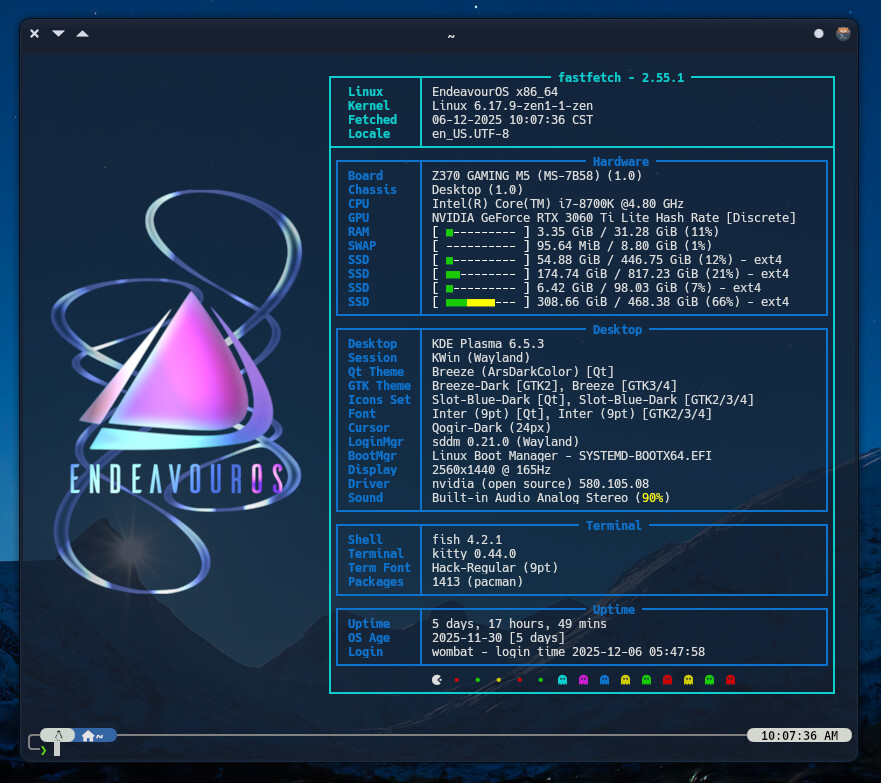
Task: Click the "~" window title text
Action: coord(451,35)
